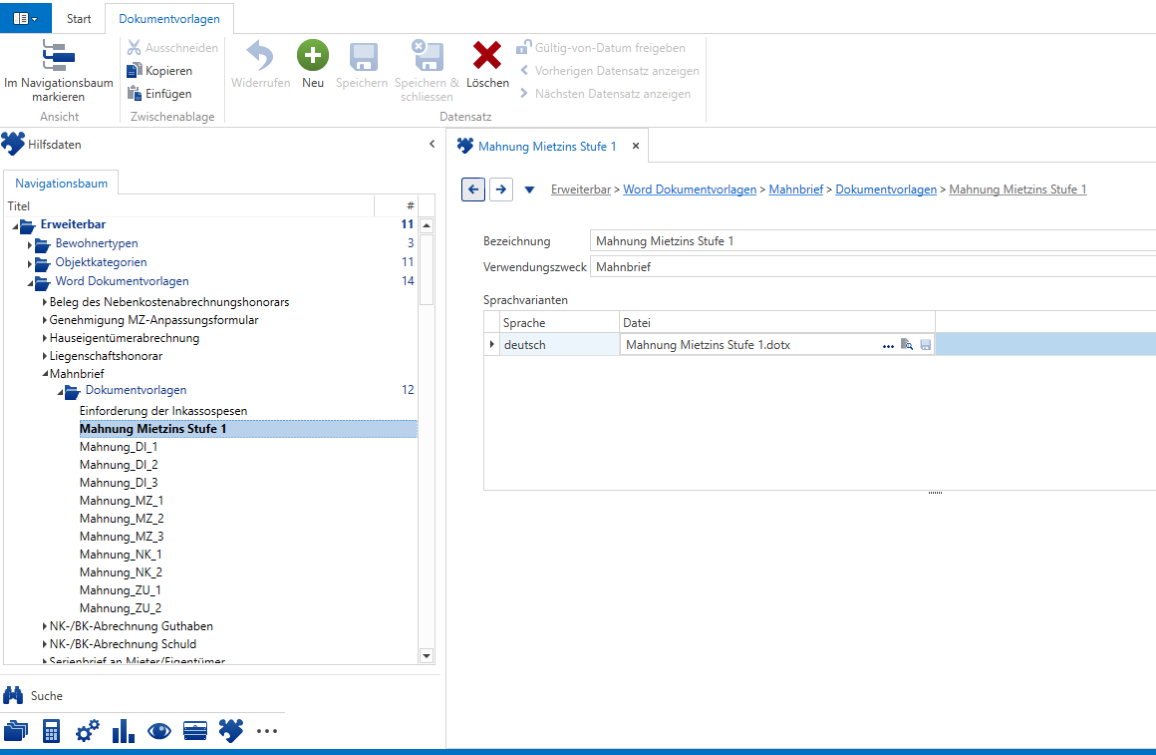The height and width of the screenshot is (755, 1156).
Task: Follow the Erweiterbar breadcrumb link
Action: 581,189
